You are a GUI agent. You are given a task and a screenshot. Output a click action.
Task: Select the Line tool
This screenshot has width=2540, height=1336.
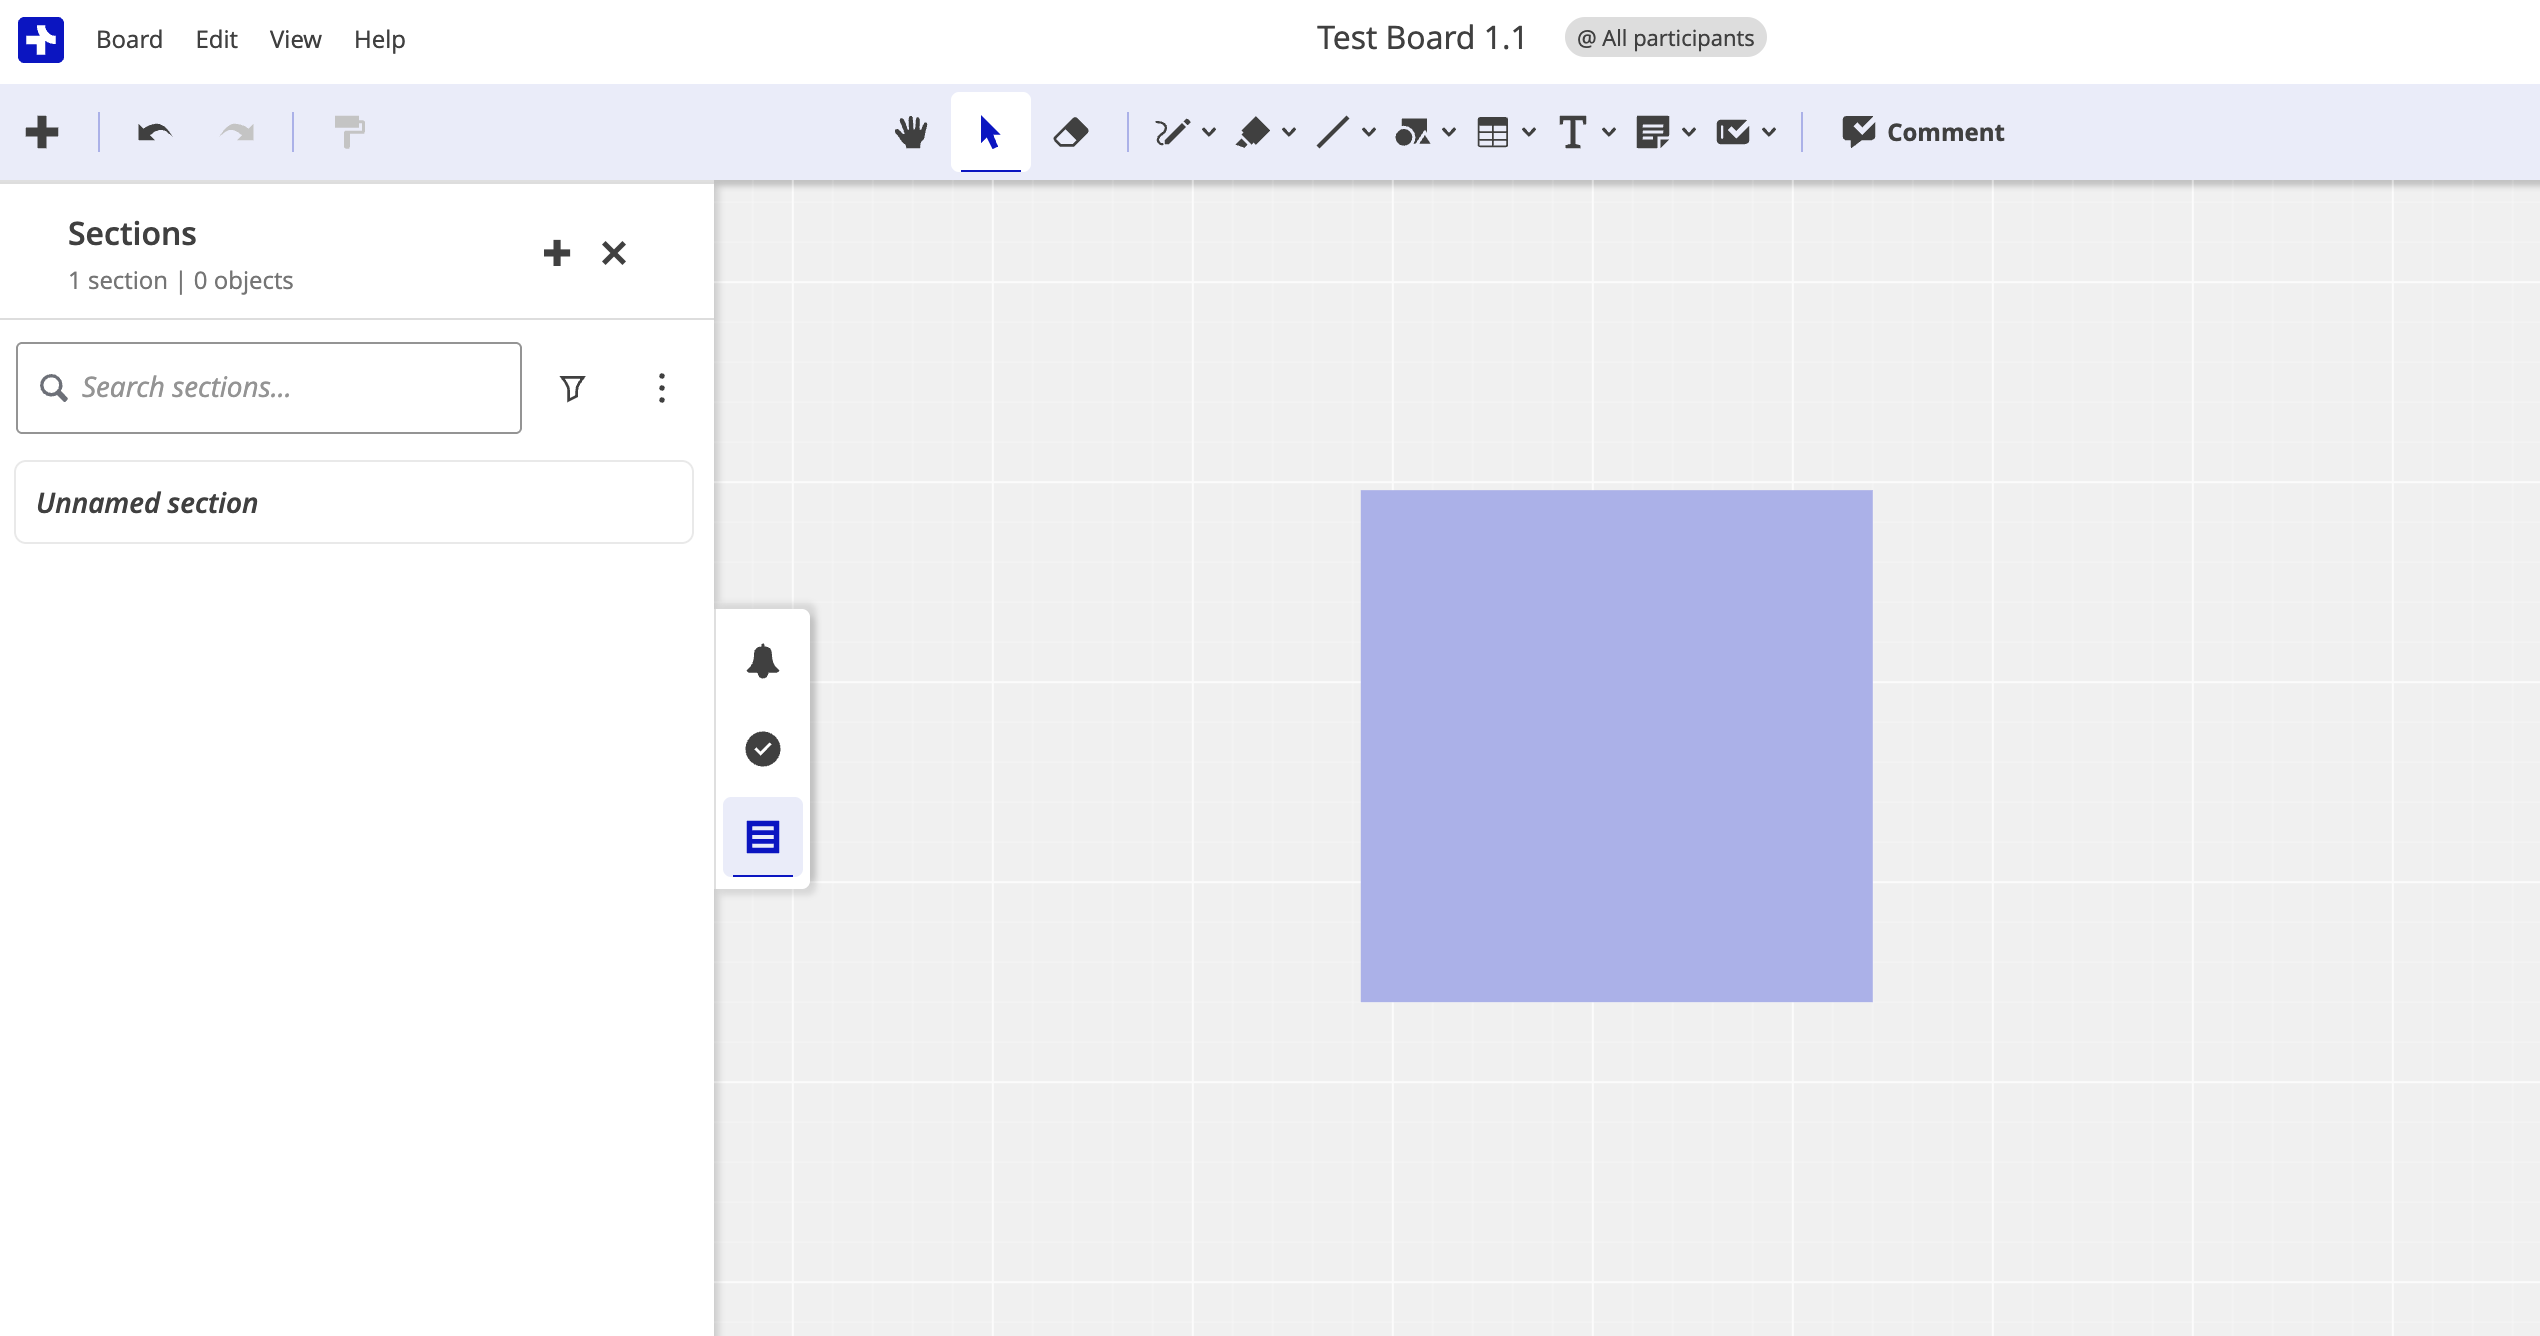[1332, 132]
